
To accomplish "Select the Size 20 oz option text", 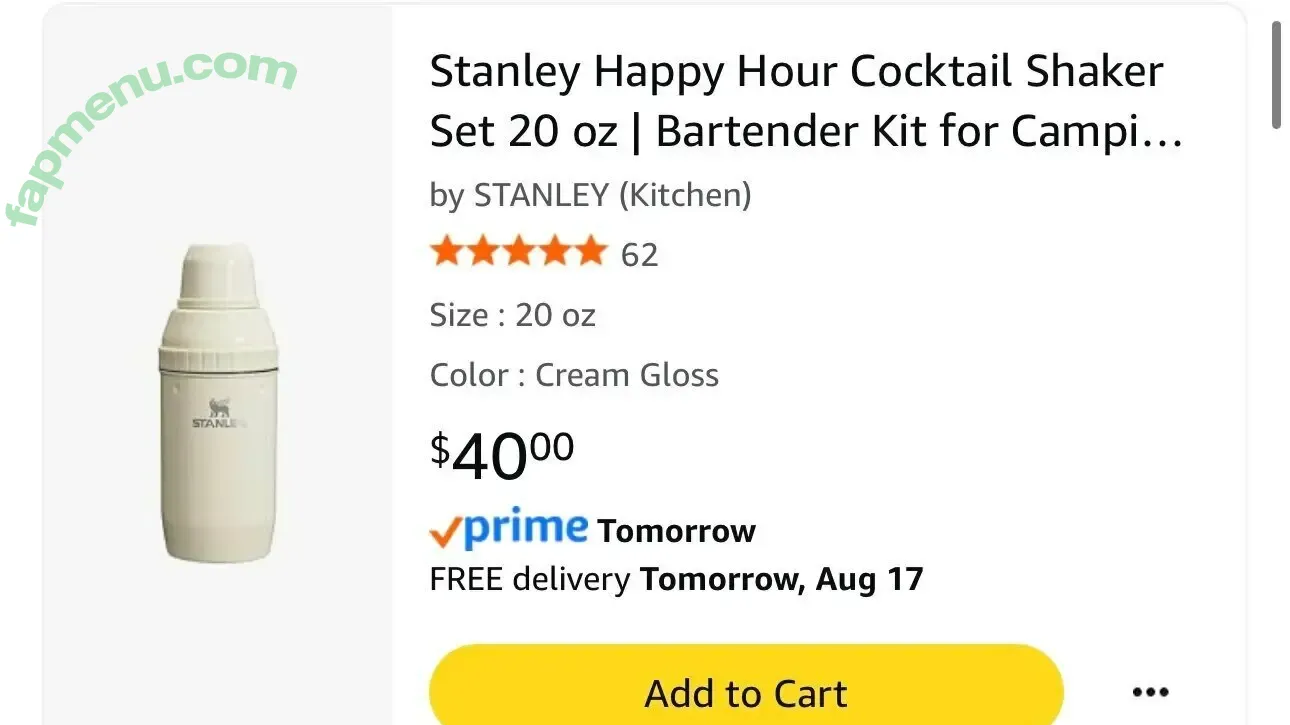I will tap(512, 316).
